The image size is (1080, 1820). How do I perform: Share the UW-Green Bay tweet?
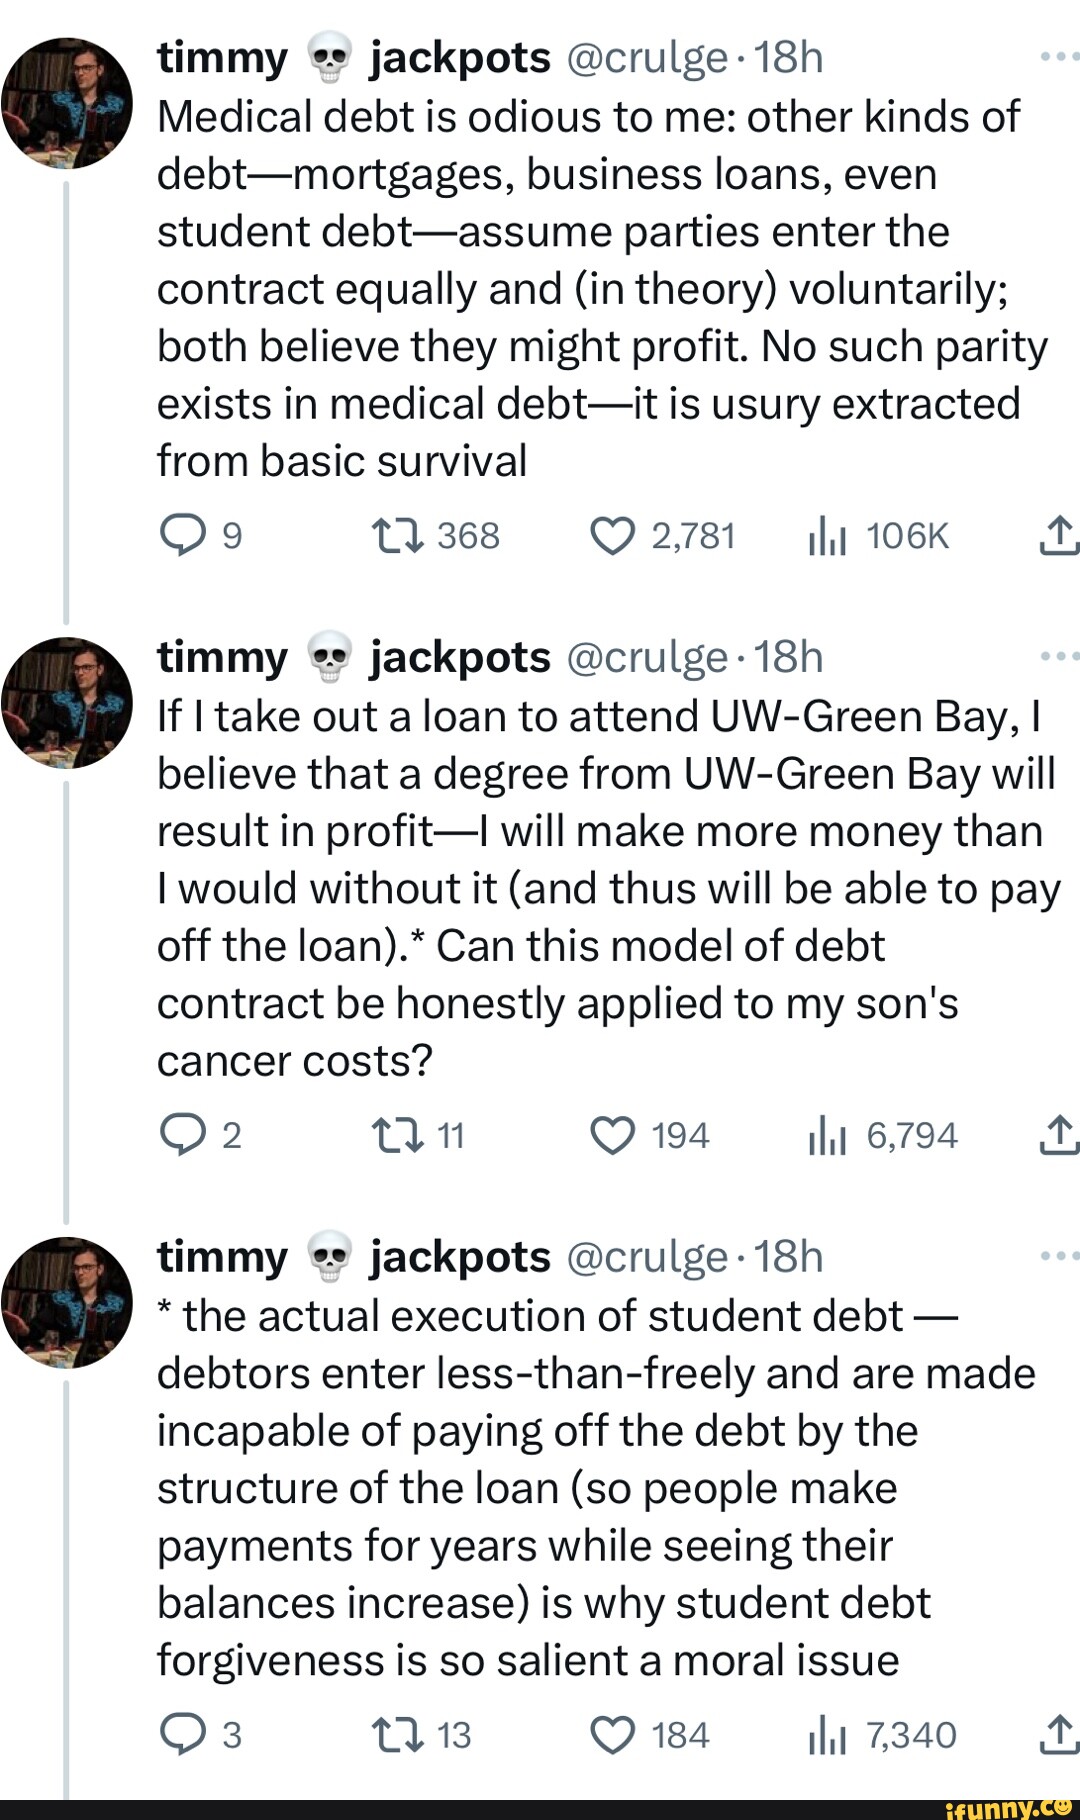tap(1058, 1136)
